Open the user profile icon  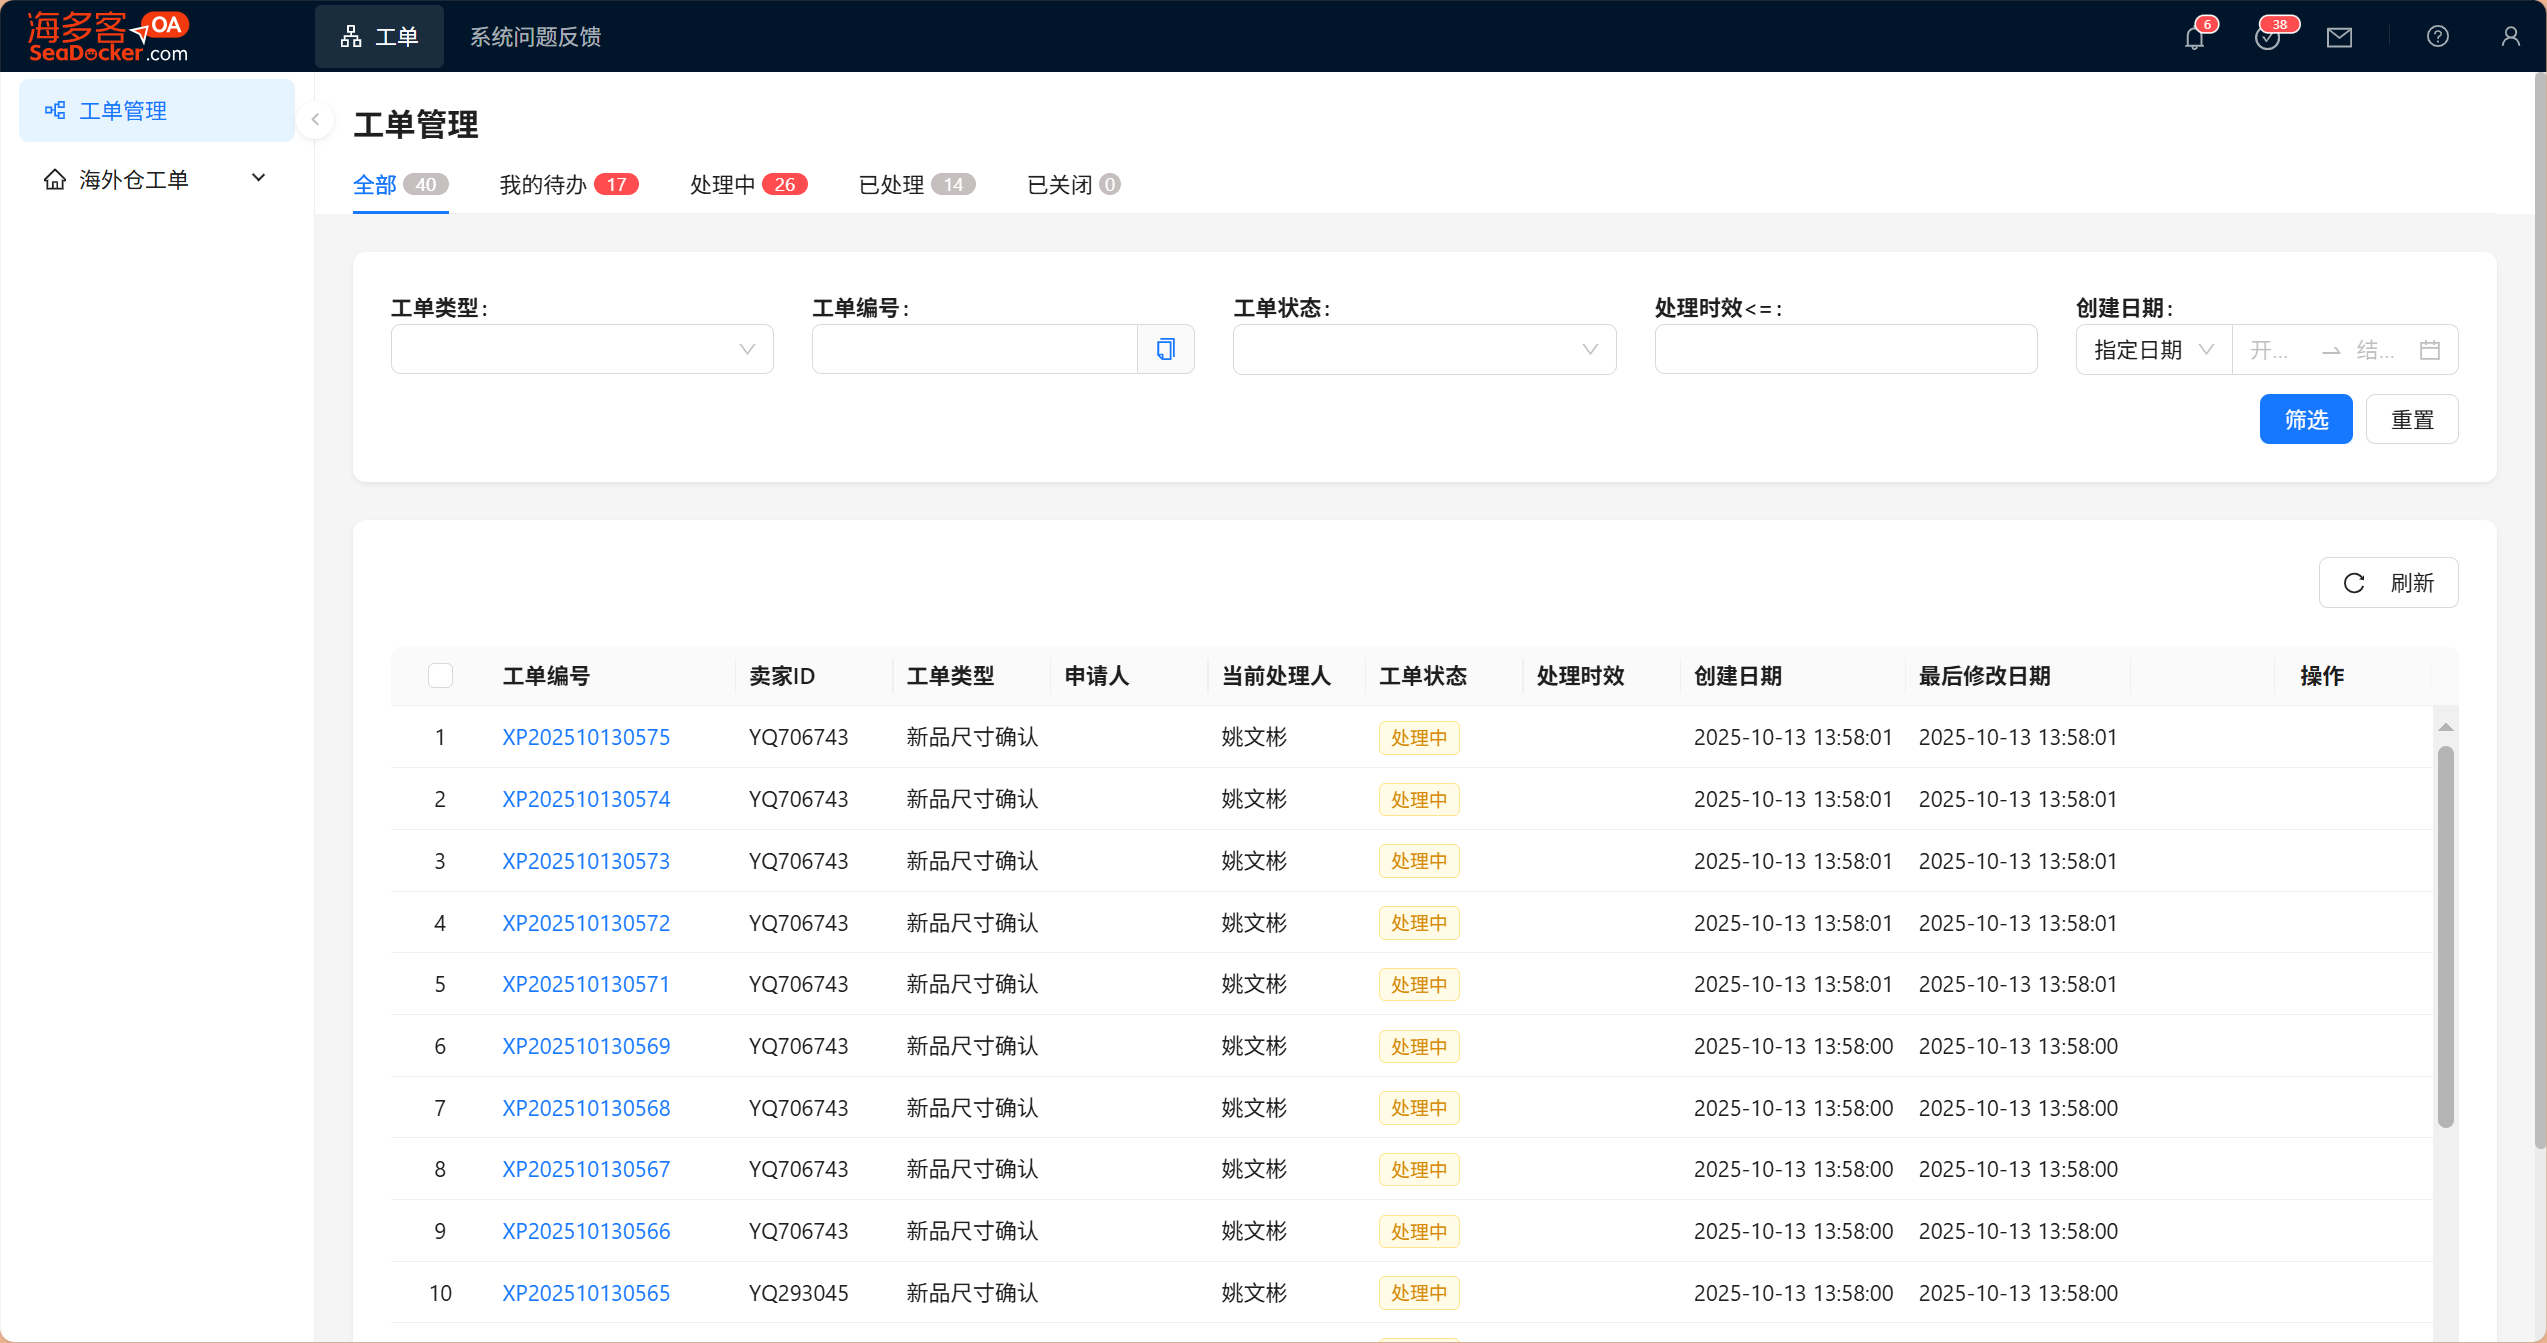point(2510,37)
